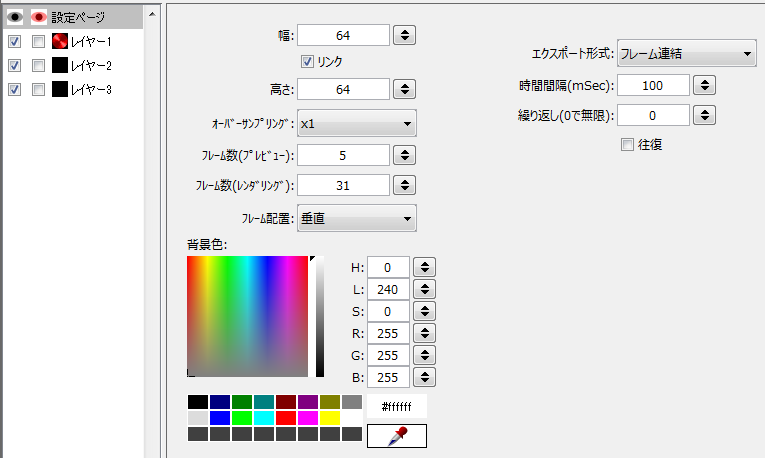Select the dark green palette swatch

click(242, 402)
